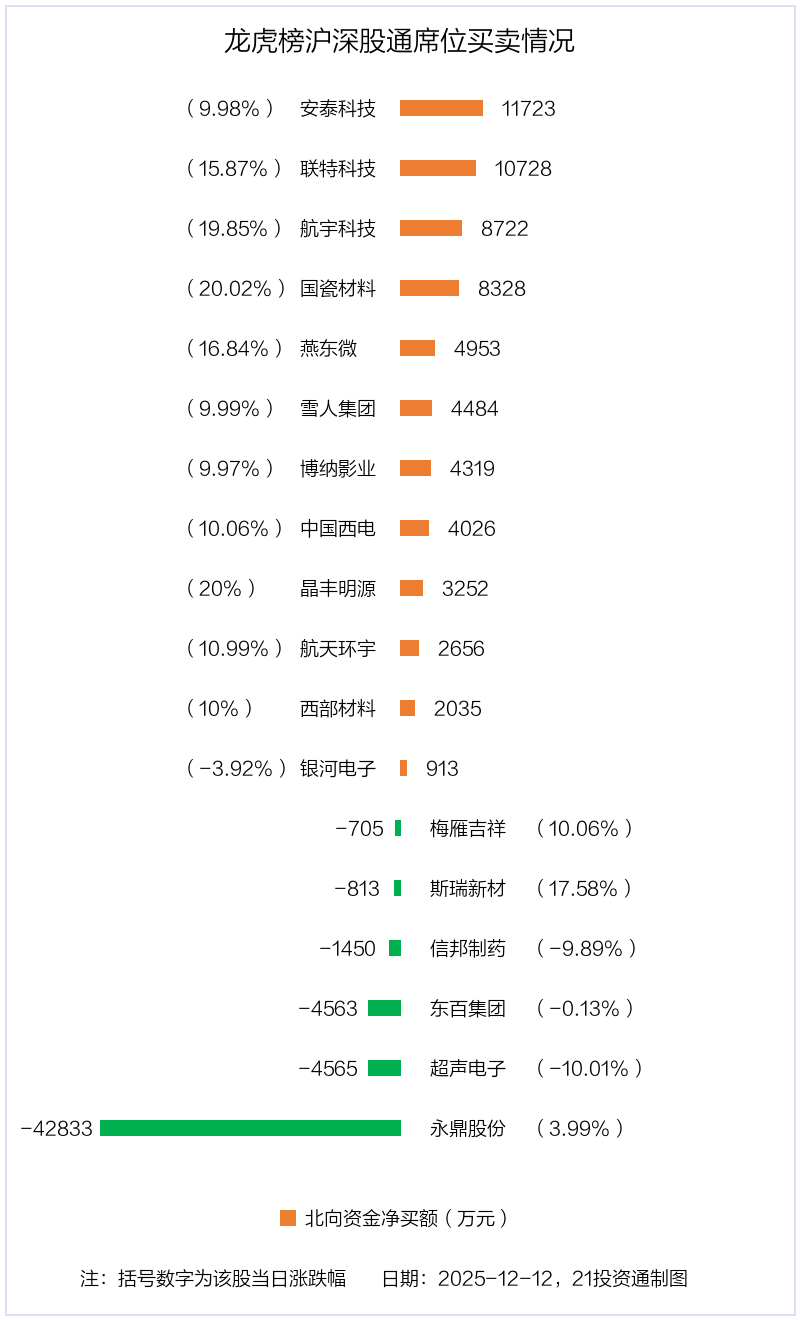The height and width of the screenshot is (1320, 800).
Task: Click the green bar for 超声电子
Action: click(x=384, y=1068)
